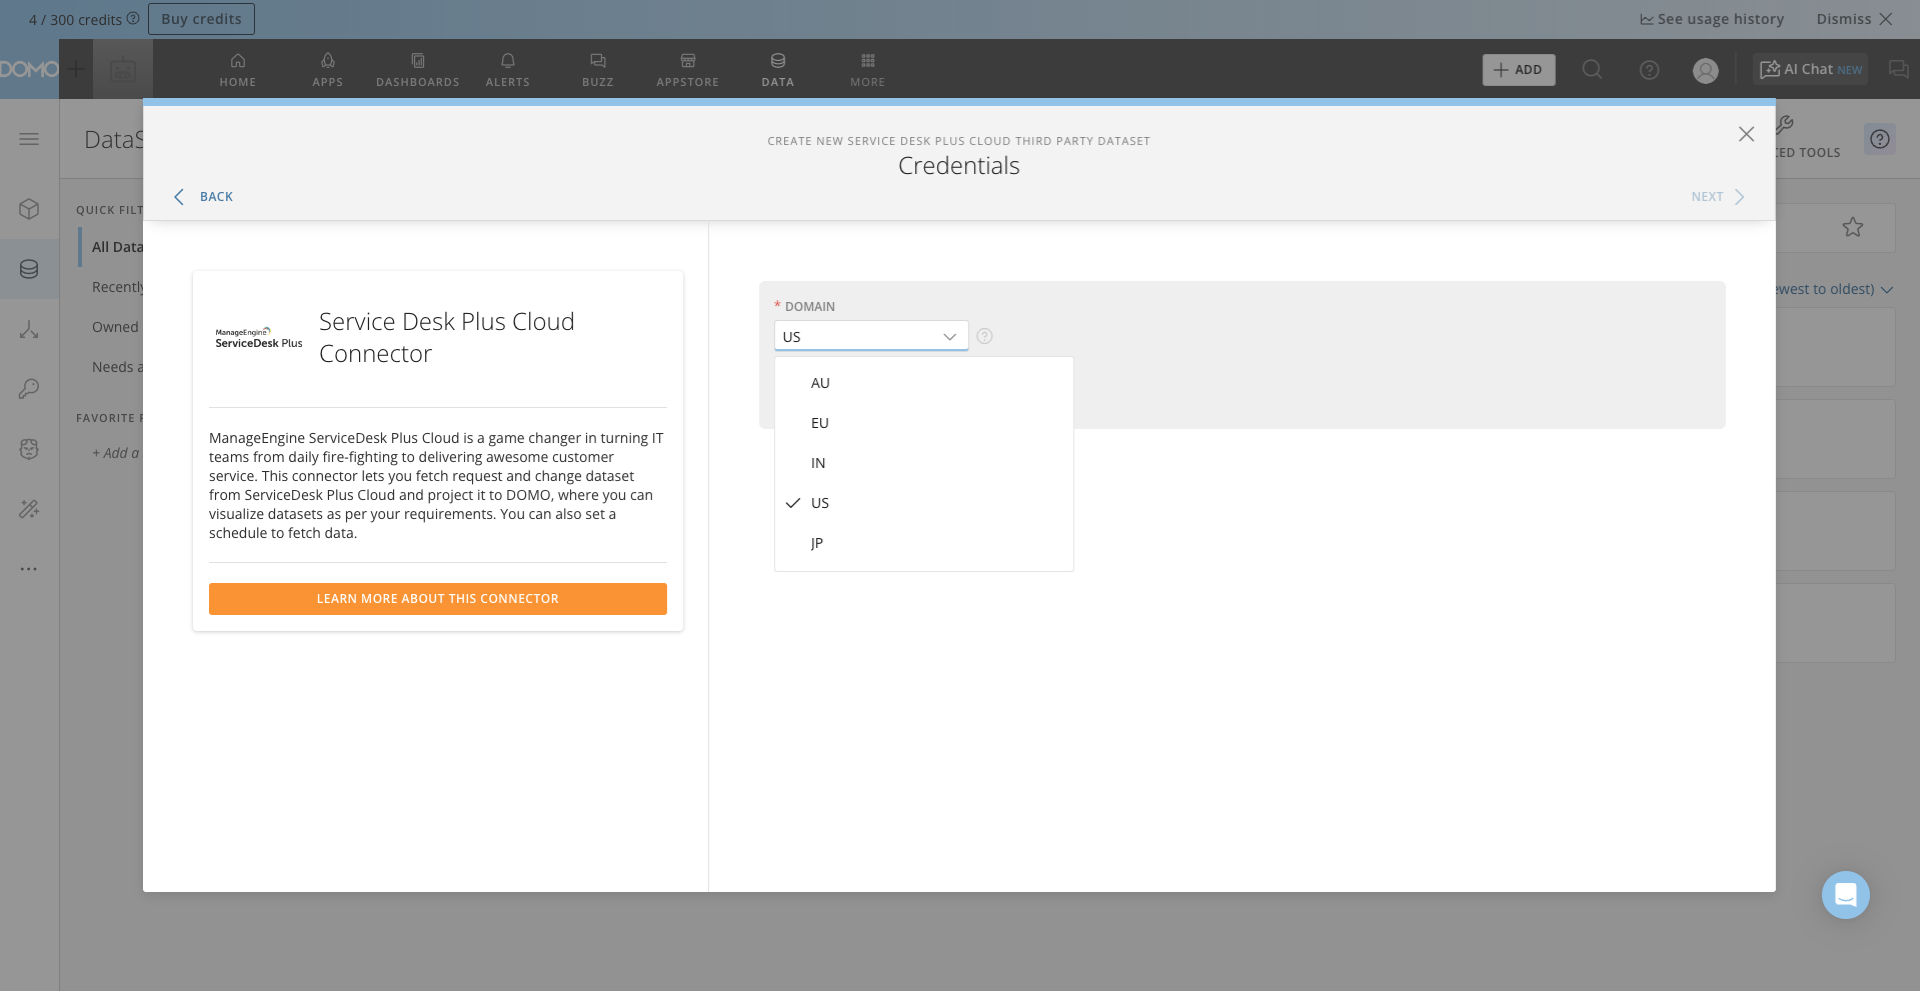This screenshot has width=1920, height=991.
Task: Click Learn More About This Connector
Action: [x=438, y=599]
